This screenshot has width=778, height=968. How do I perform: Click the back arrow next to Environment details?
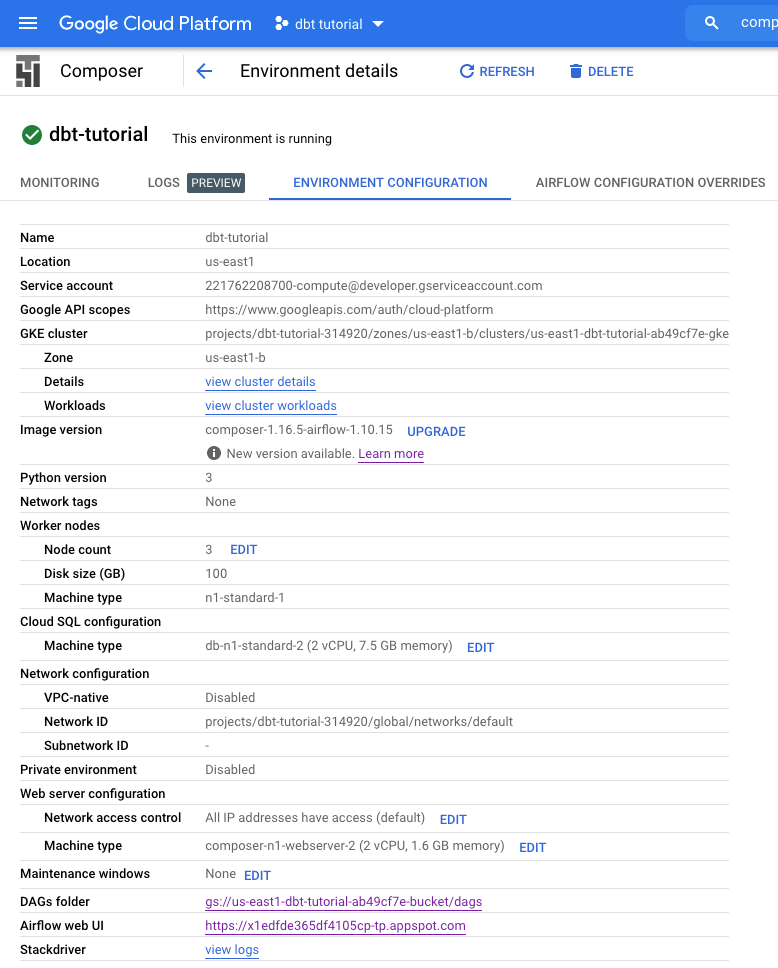[x=203, y=71]
